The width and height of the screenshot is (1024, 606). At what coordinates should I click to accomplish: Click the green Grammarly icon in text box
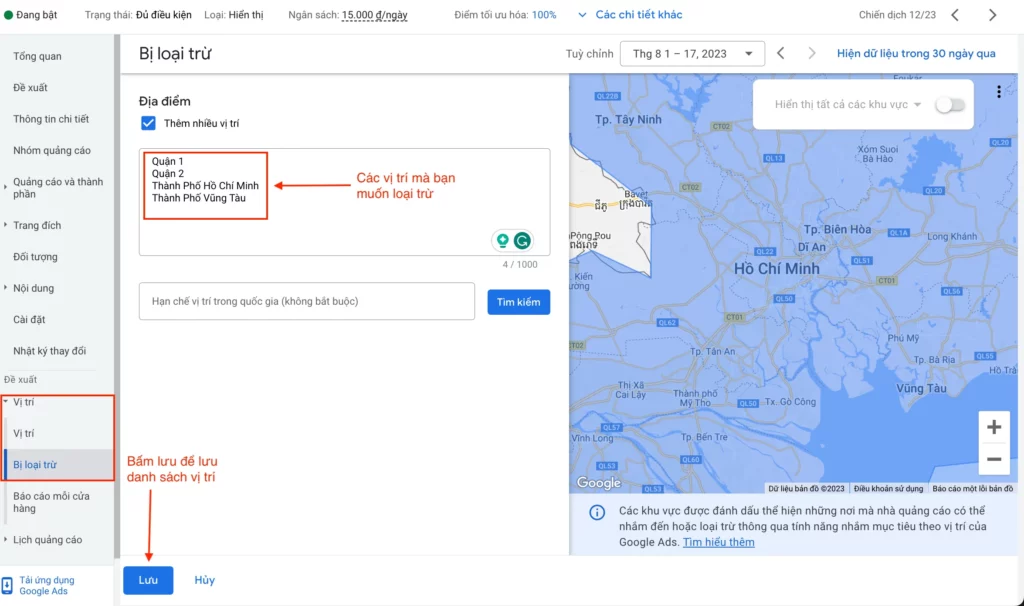[522, 241]
